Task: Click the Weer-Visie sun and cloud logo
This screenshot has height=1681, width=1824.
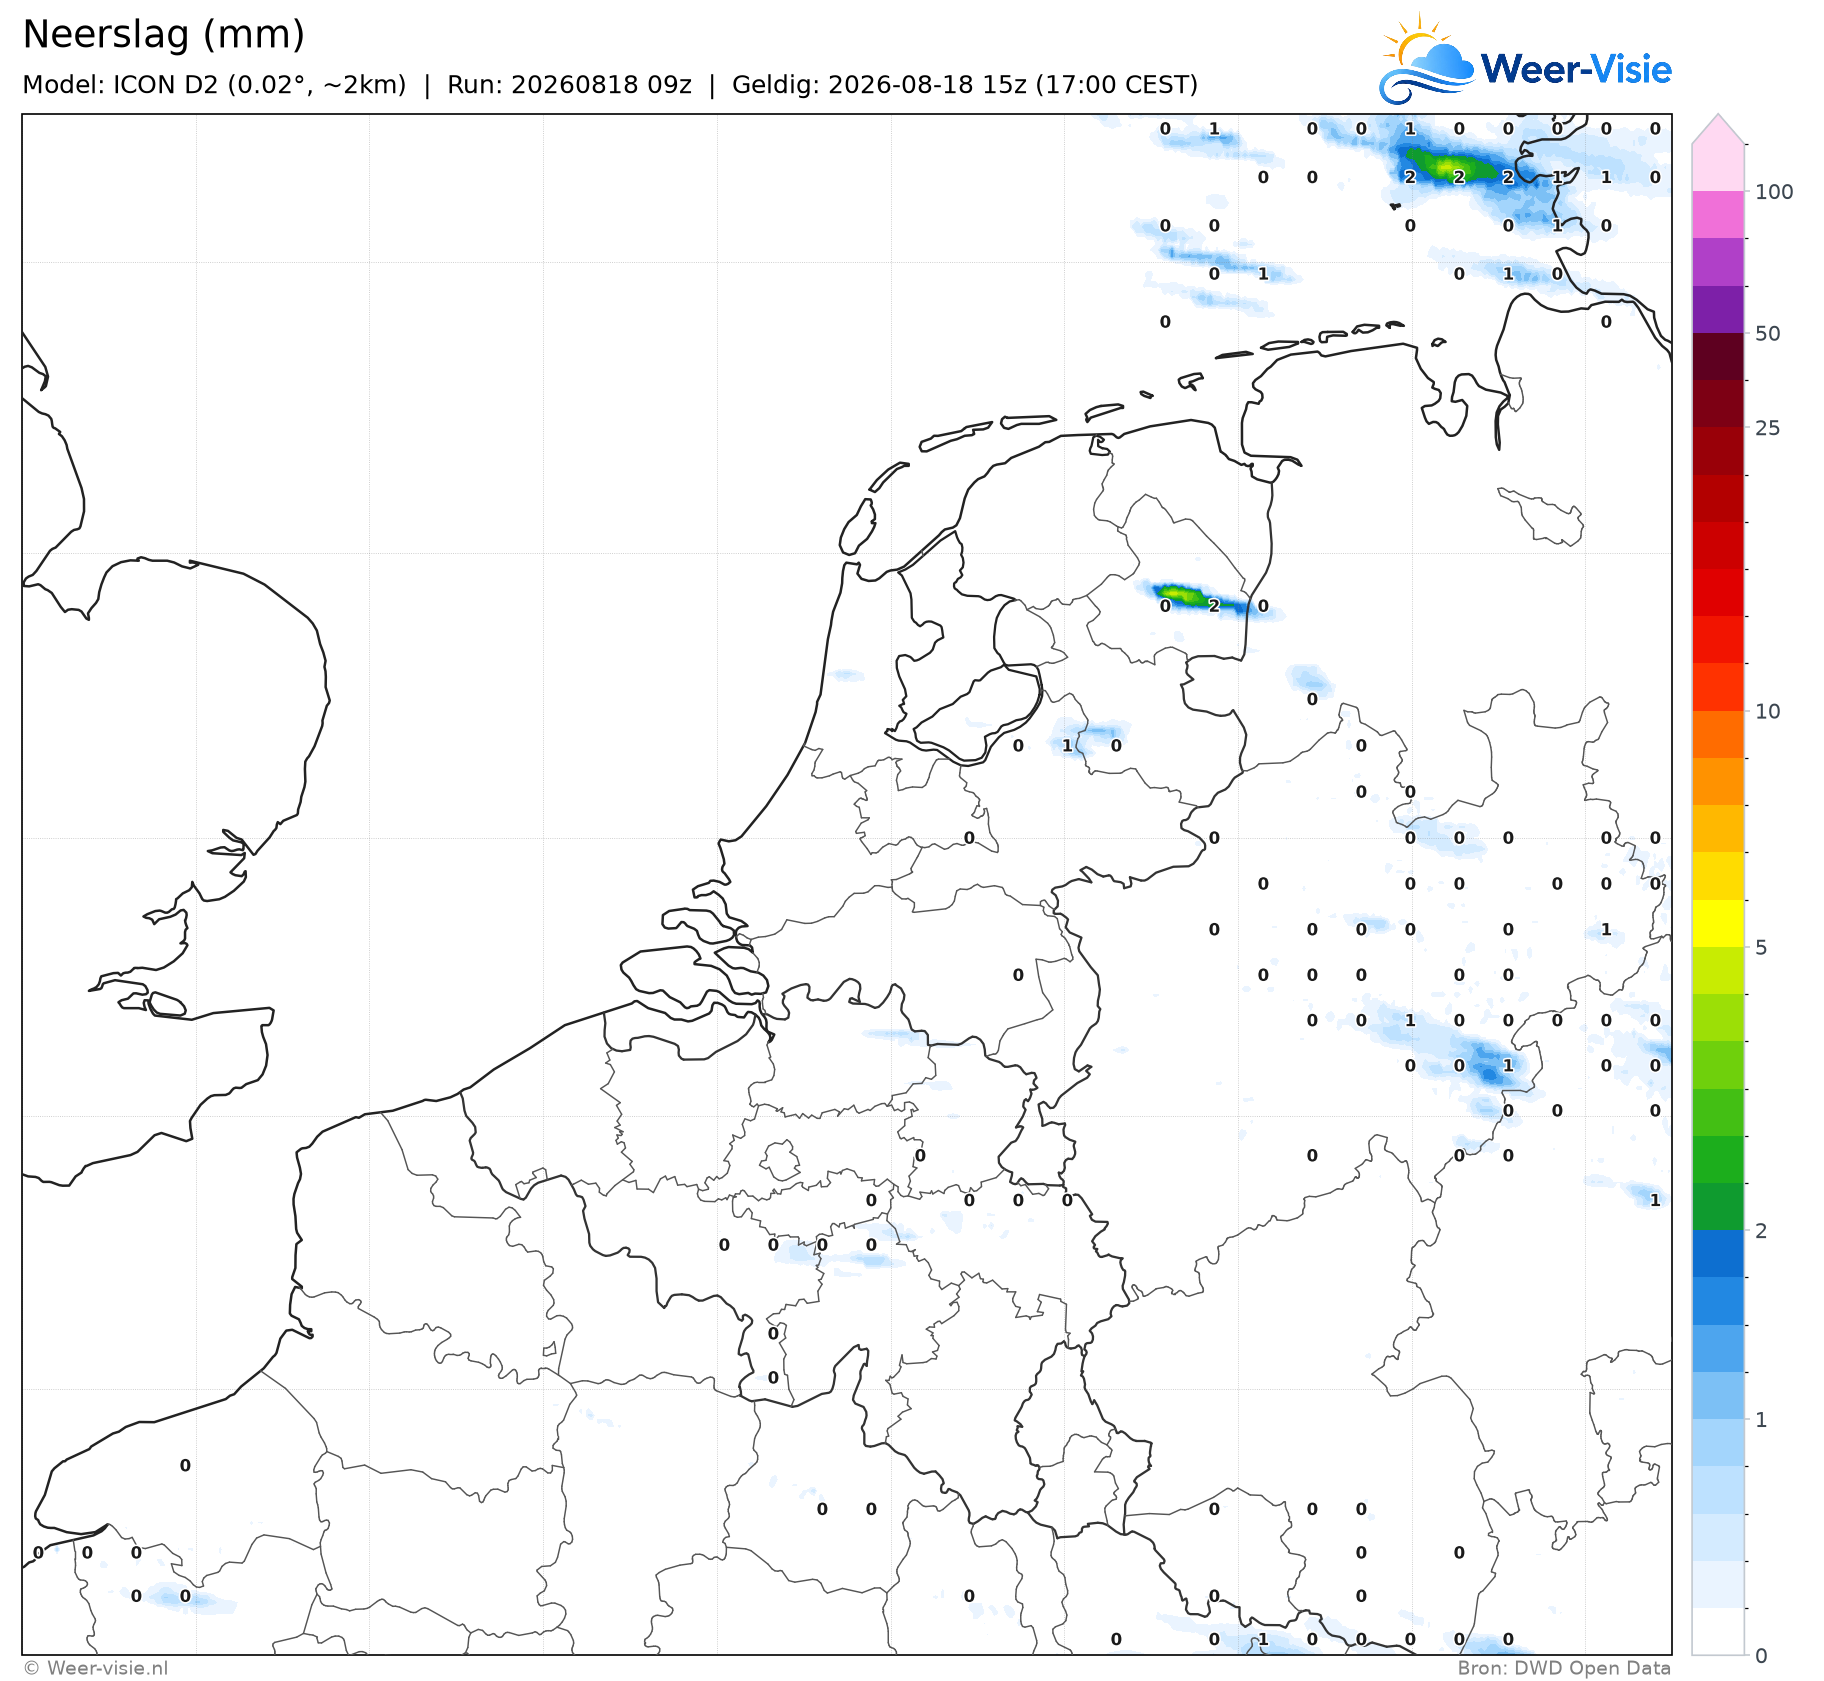Action: (1426, 59)
